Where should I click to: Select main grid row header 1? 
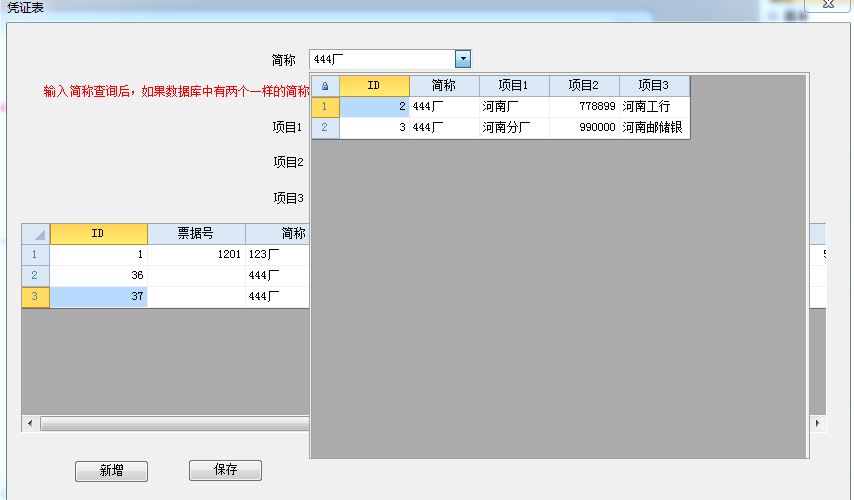click(x=35, y=254)
